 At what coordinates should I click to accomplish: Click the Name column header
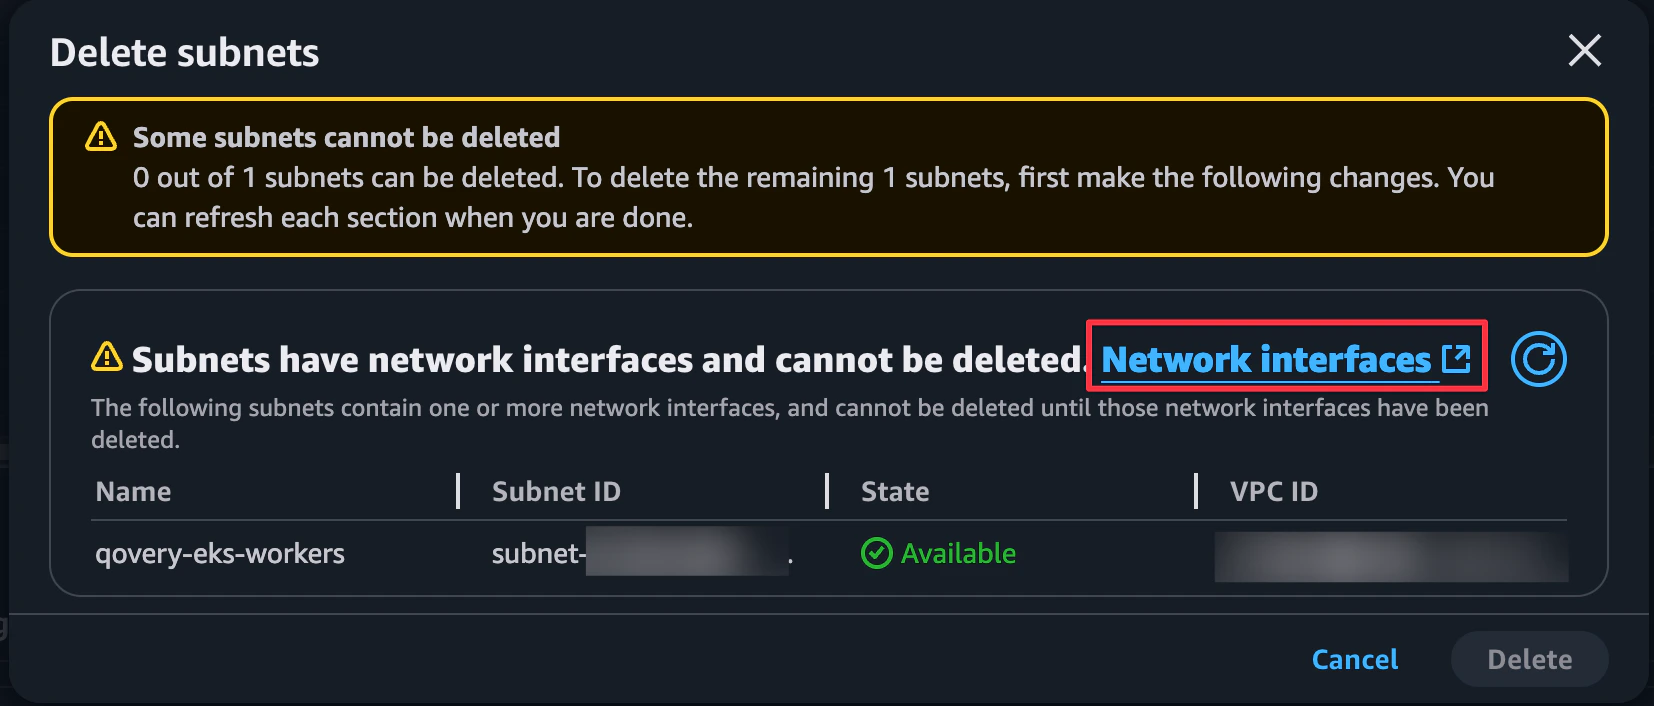click(x=132, y=491)
